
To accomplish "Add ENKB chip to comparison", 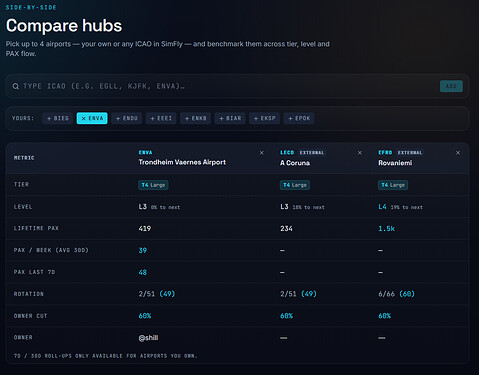I will pyautogui.click(x=196, y=118).
